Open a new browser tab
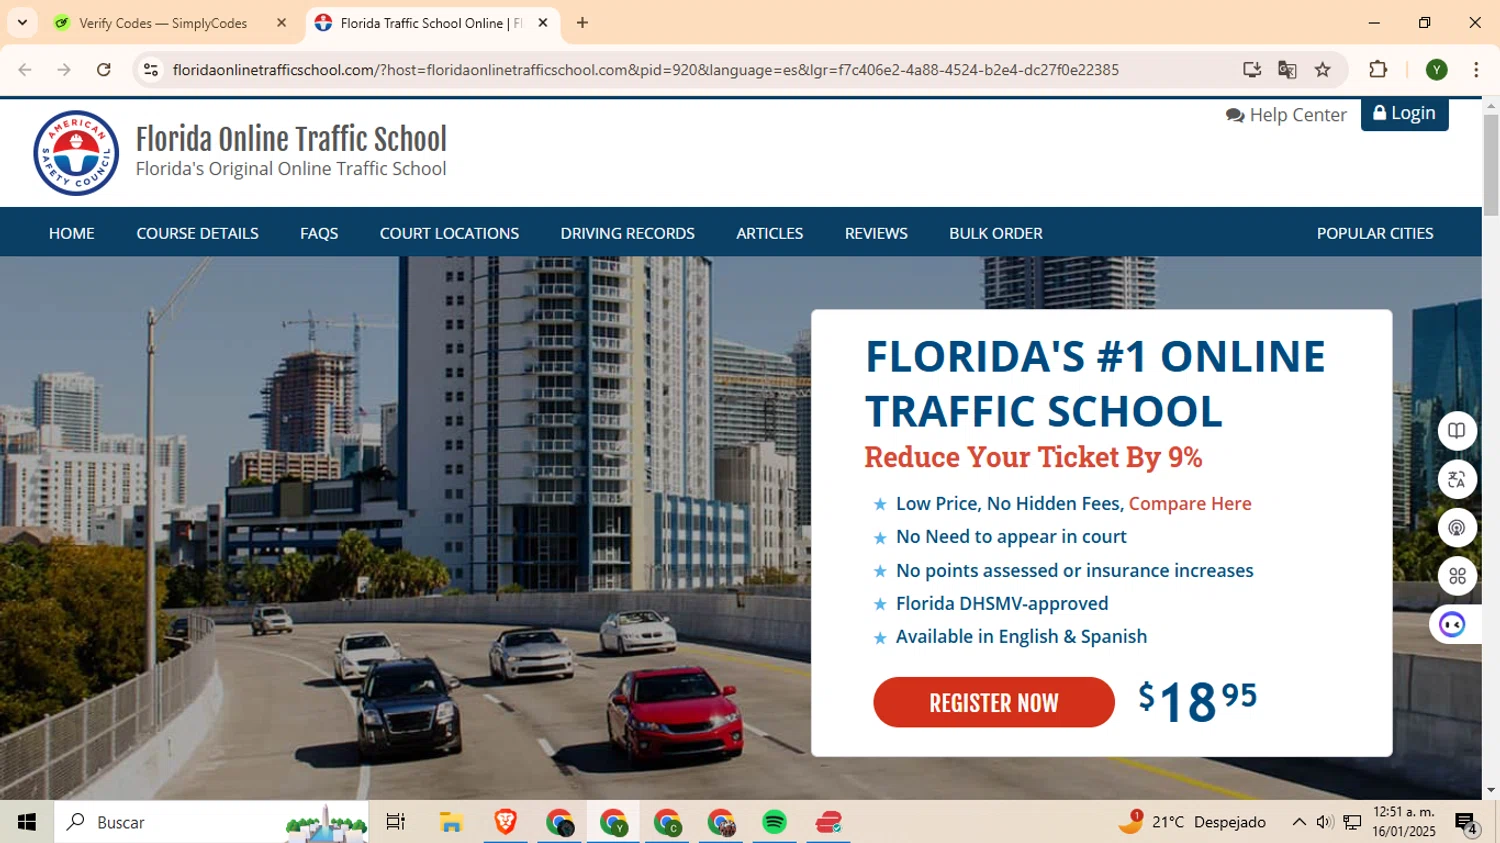The height and width of the screenshot is (843, 1500). click(582, 23)
